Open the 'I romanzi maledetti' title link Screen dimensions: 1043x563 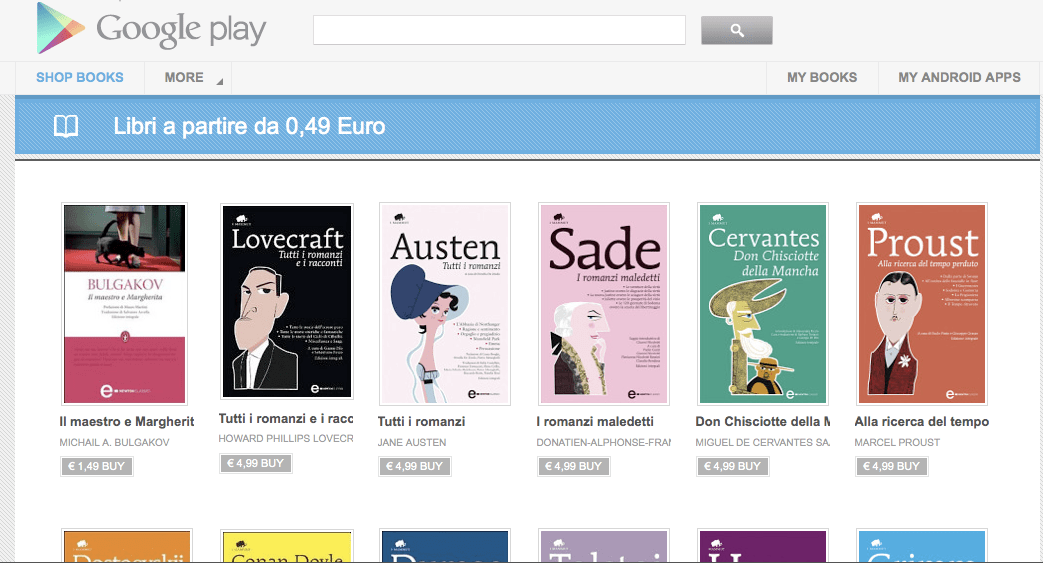tap(595, 421)
